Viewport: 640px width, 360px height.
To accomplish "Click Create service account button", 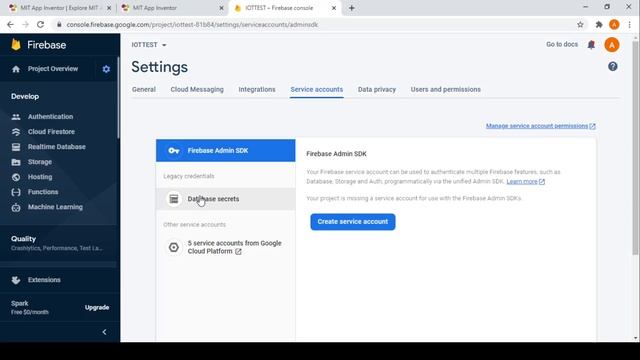I will click(353, 222).
